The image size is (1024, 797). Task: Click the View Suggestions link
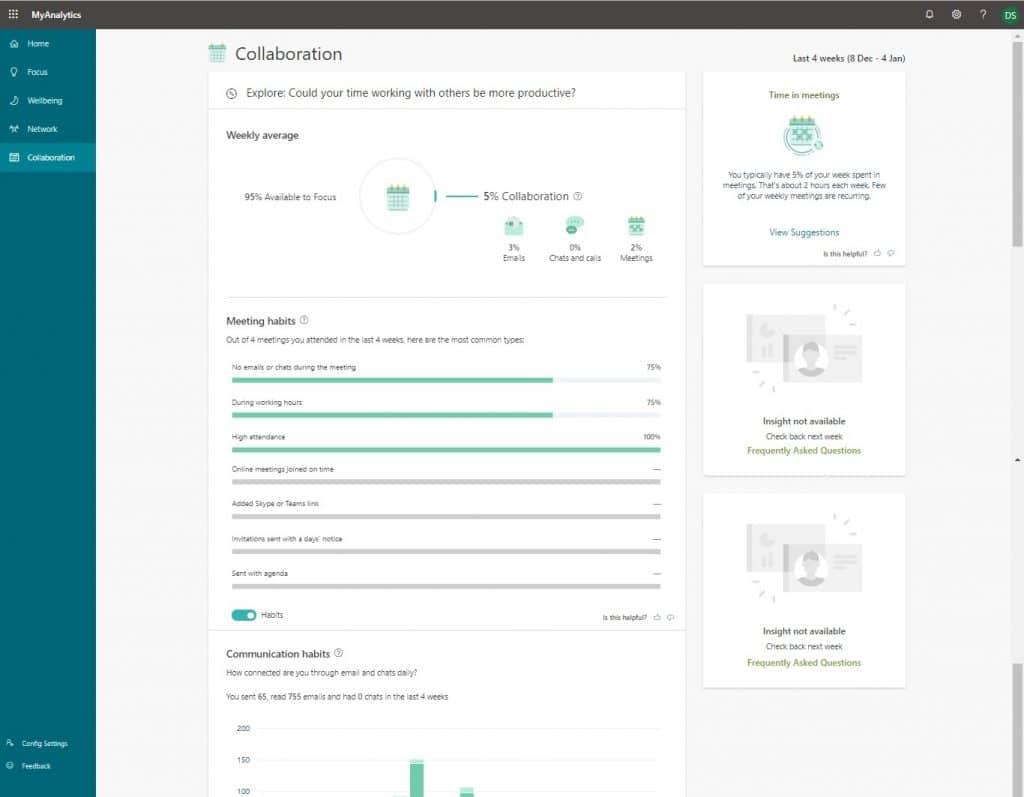(804, 232)
